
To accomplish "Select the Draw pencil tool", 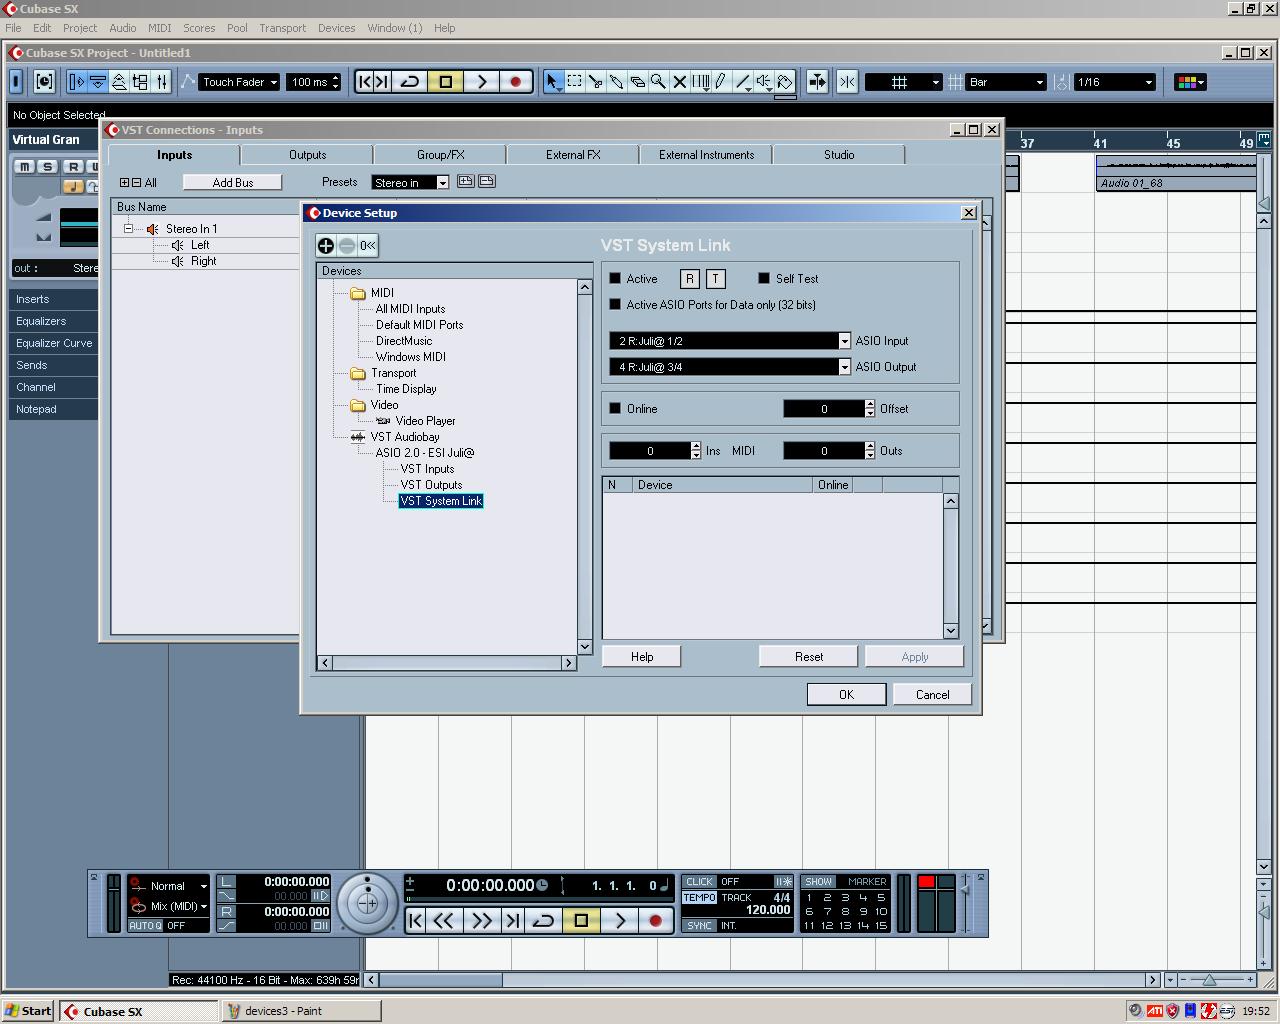I will click(x=721, y=82).
